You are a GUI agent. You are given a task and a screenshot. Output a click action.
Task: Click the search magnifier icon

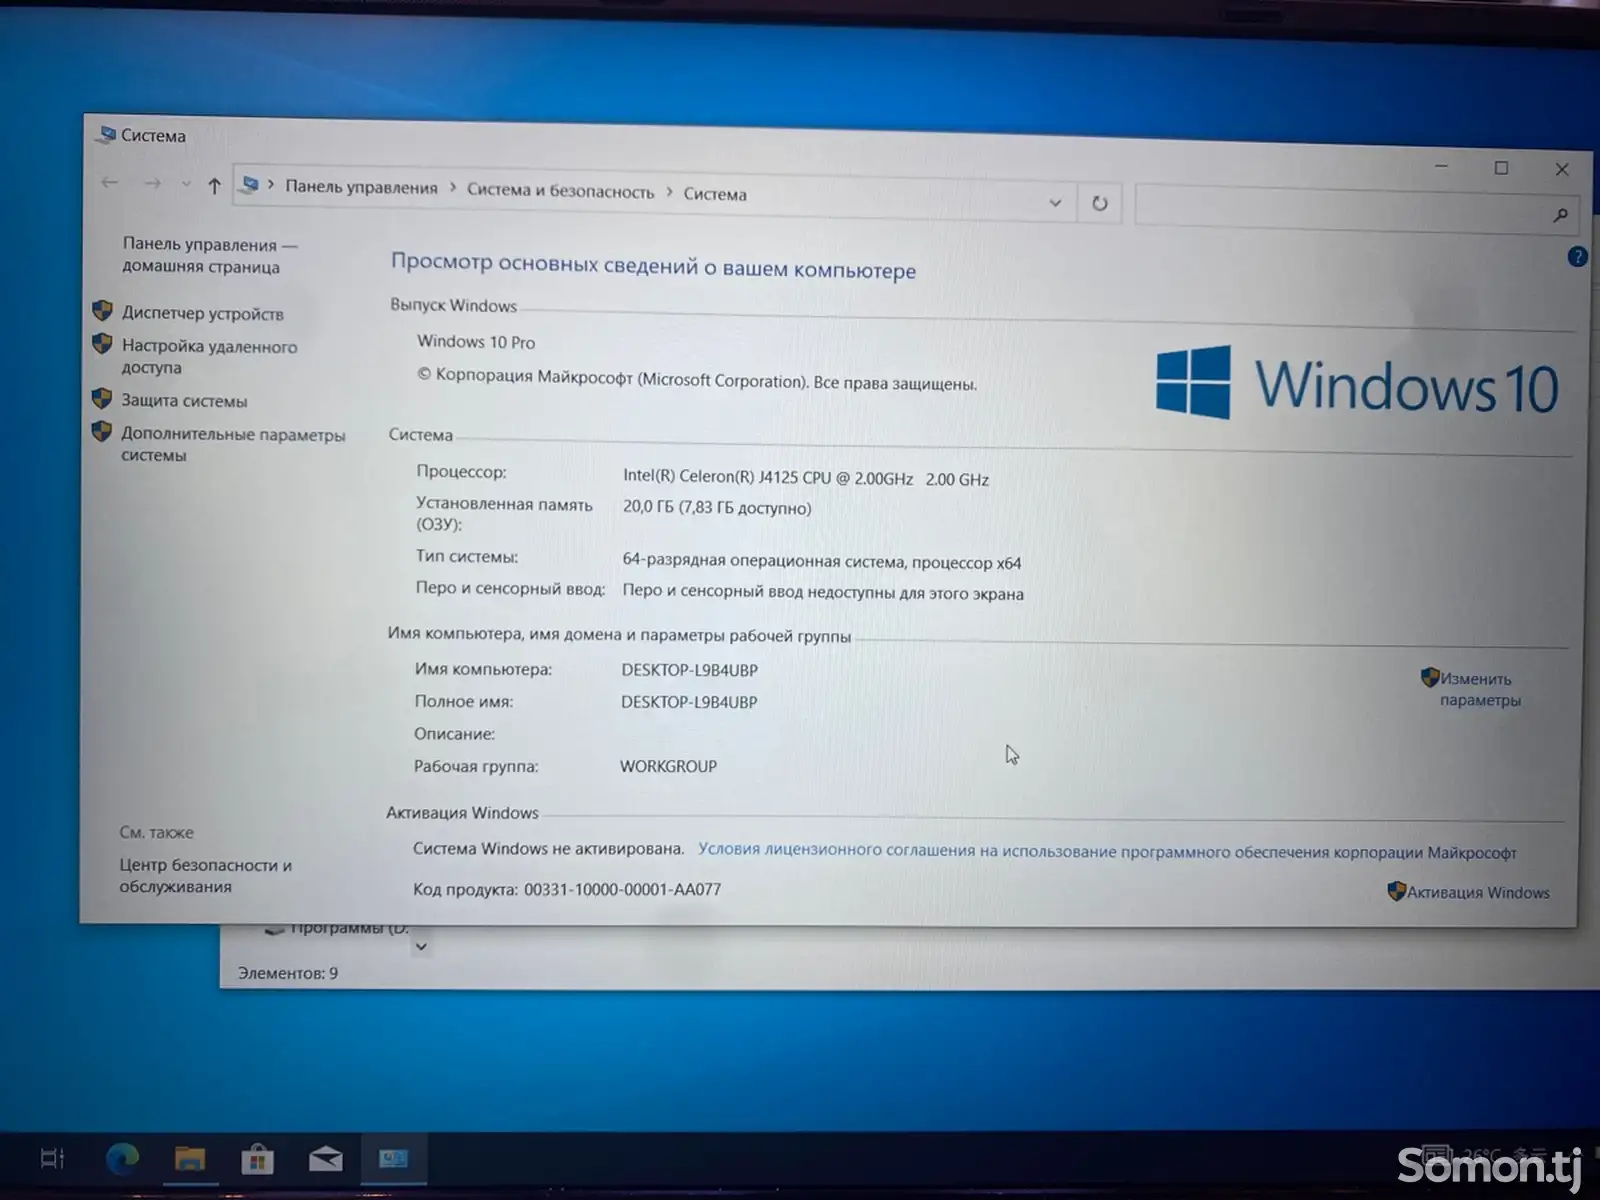pos(1560,215)
